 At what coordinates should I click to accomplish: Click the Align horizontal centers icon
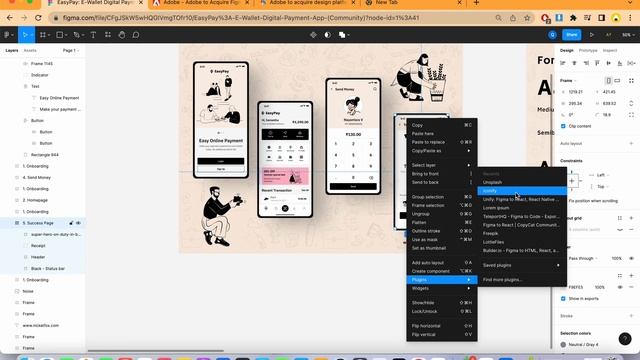(x=574, y=63)
